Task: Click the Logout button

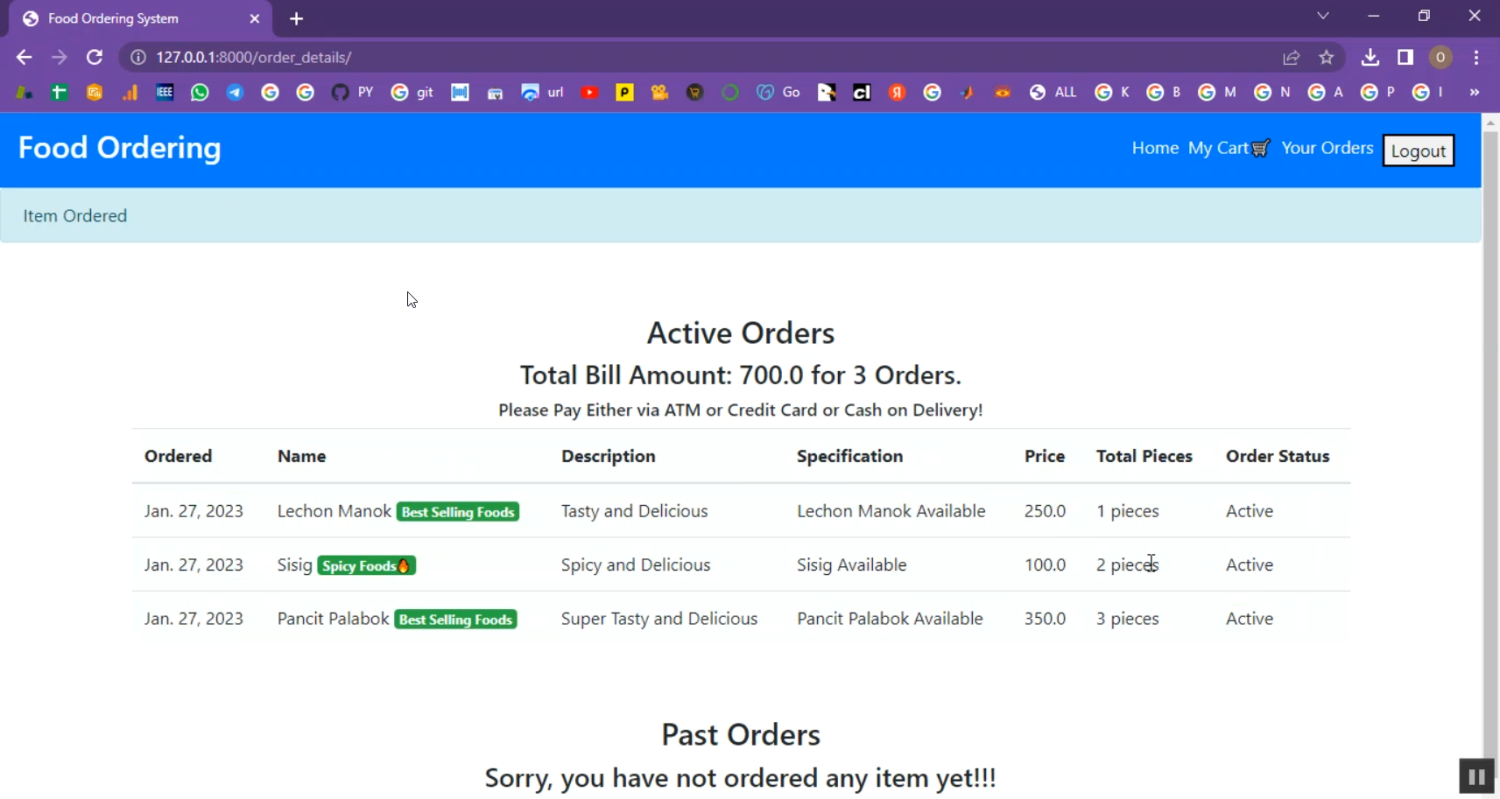Action: coord(1418,151)
